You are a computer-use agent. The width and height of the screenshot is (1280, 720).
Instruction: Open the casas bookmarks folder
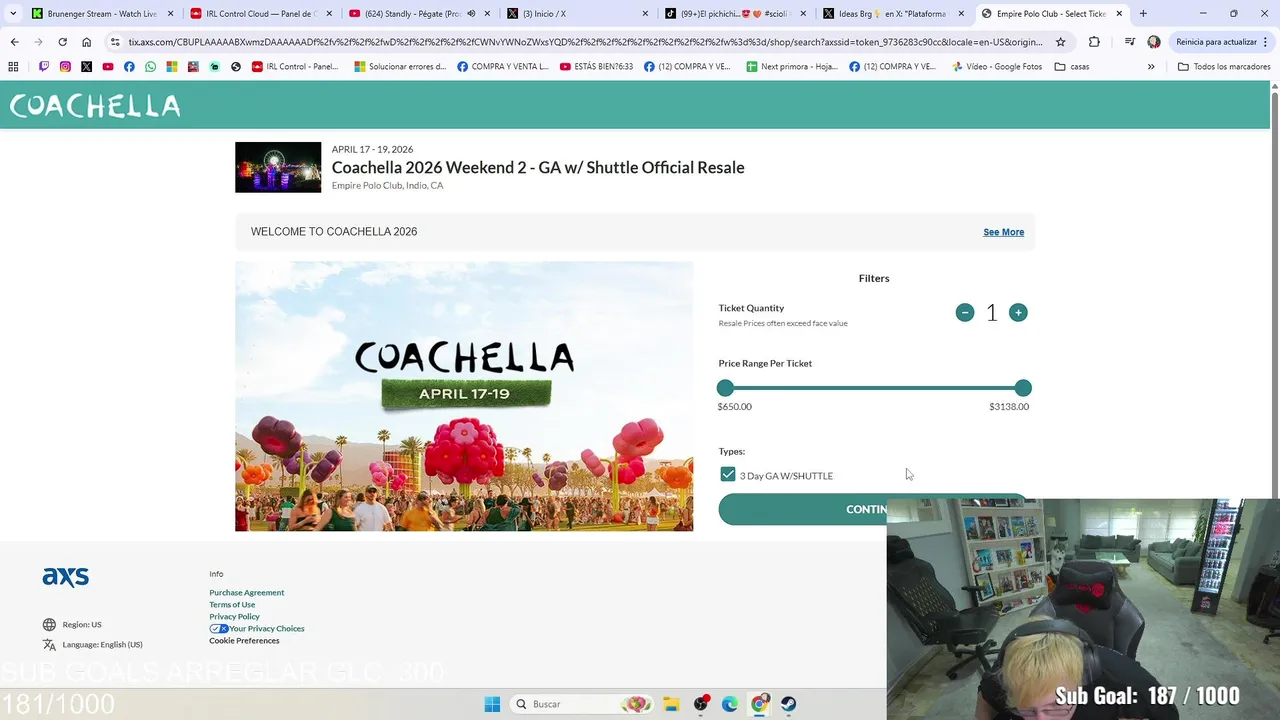(x=1071, y=67)
